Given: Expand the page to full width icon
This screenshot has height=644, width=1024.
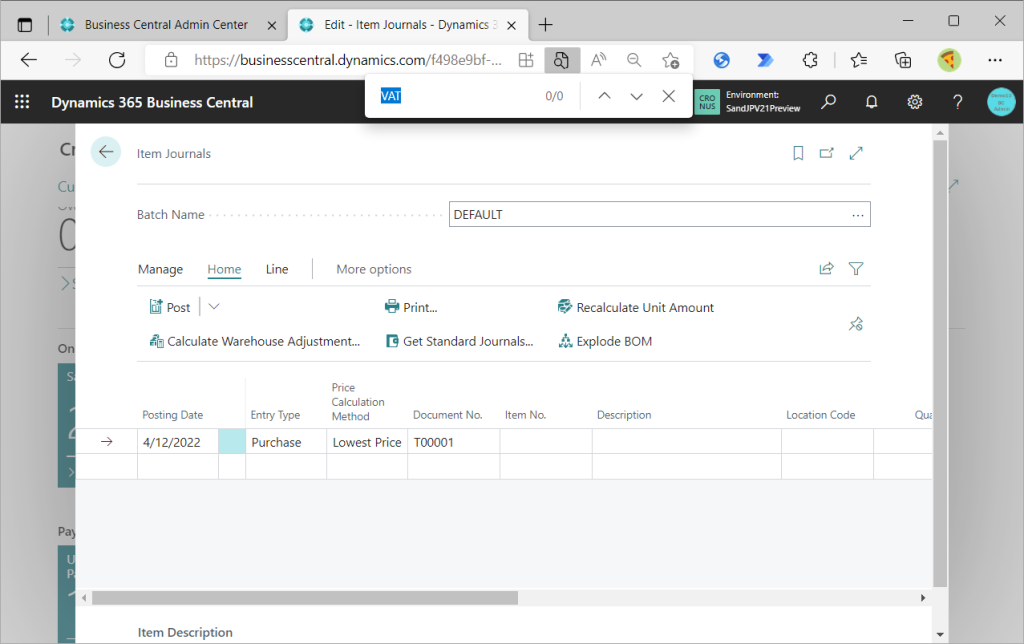Looking at the screenshot, I should point(856,153).
